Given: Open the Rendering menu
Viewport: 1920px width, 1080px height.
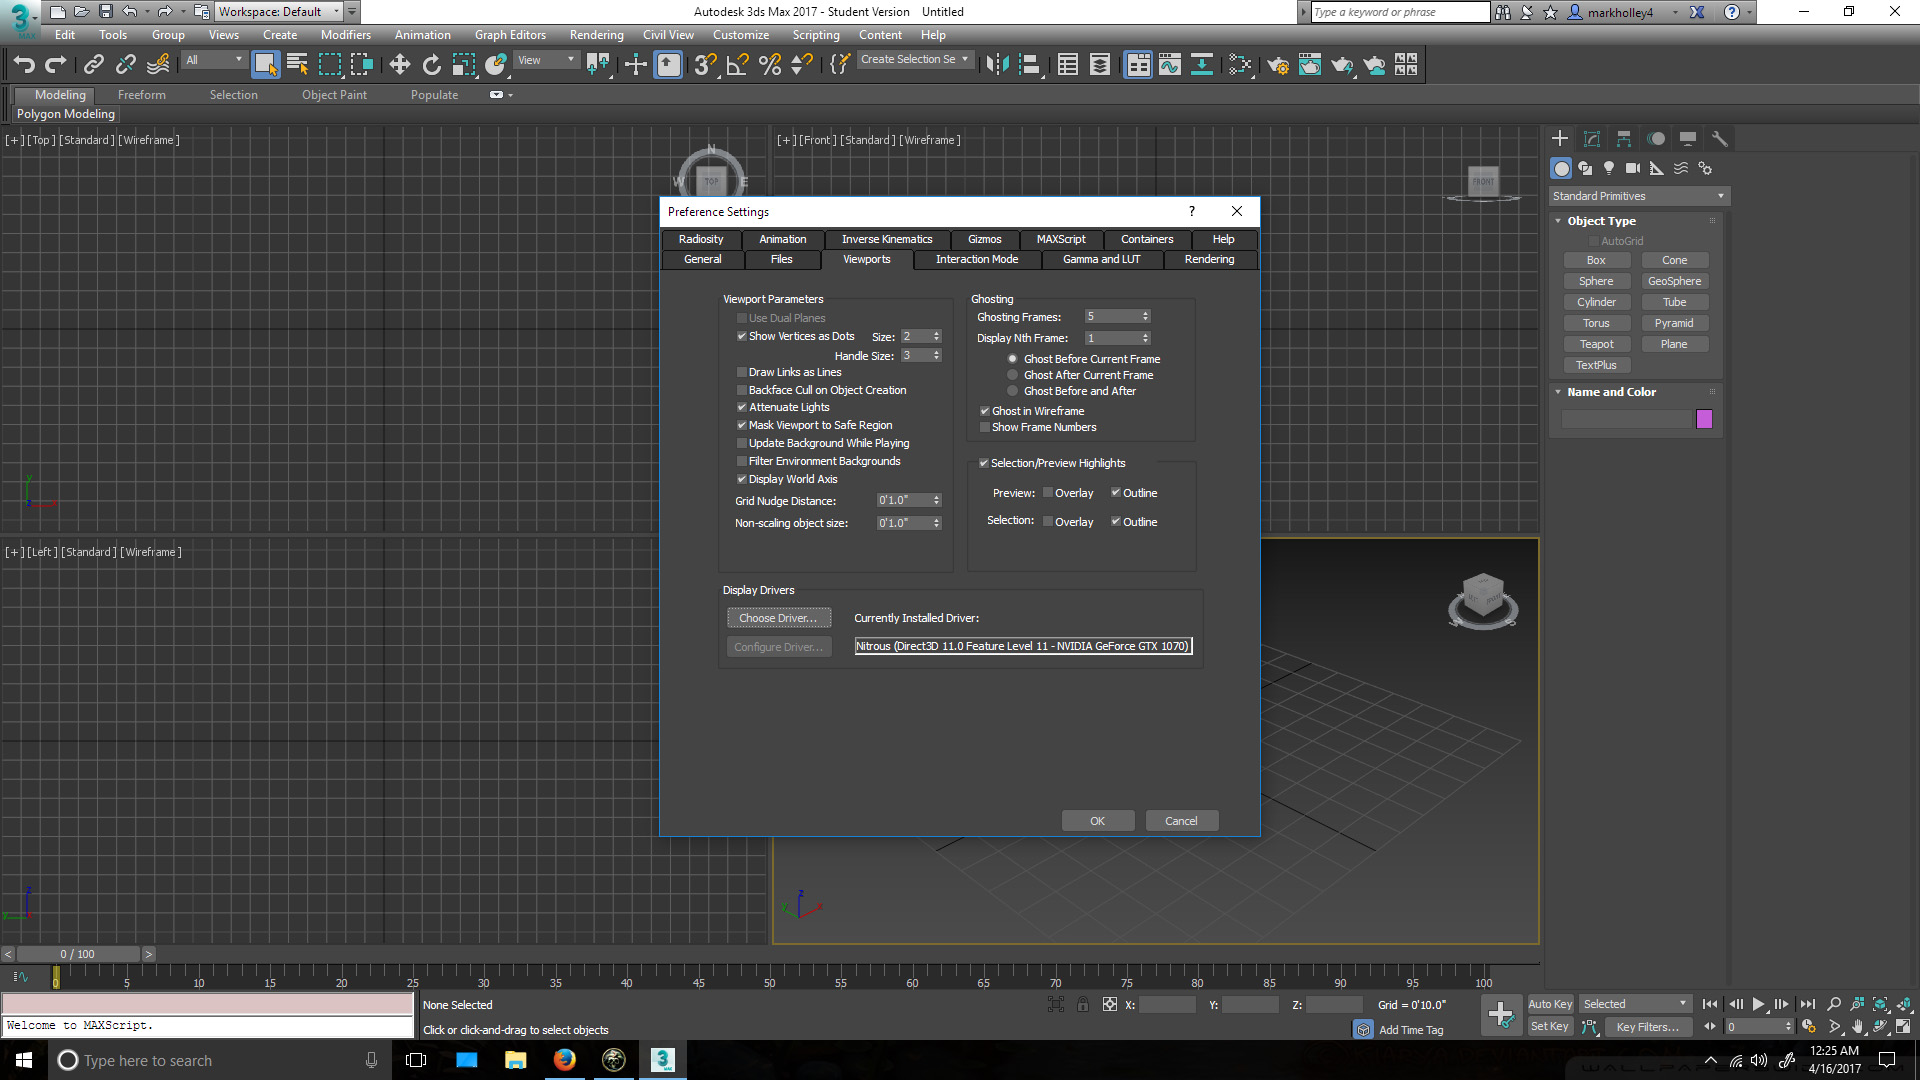Looking at the screenshot, I should point(597,35).
